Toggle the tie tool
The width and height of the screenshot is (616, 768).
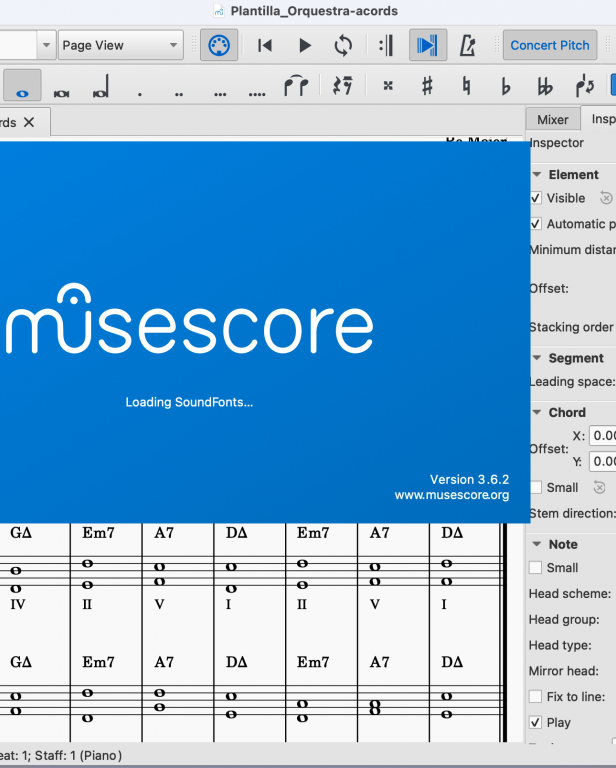pos(296,86)
